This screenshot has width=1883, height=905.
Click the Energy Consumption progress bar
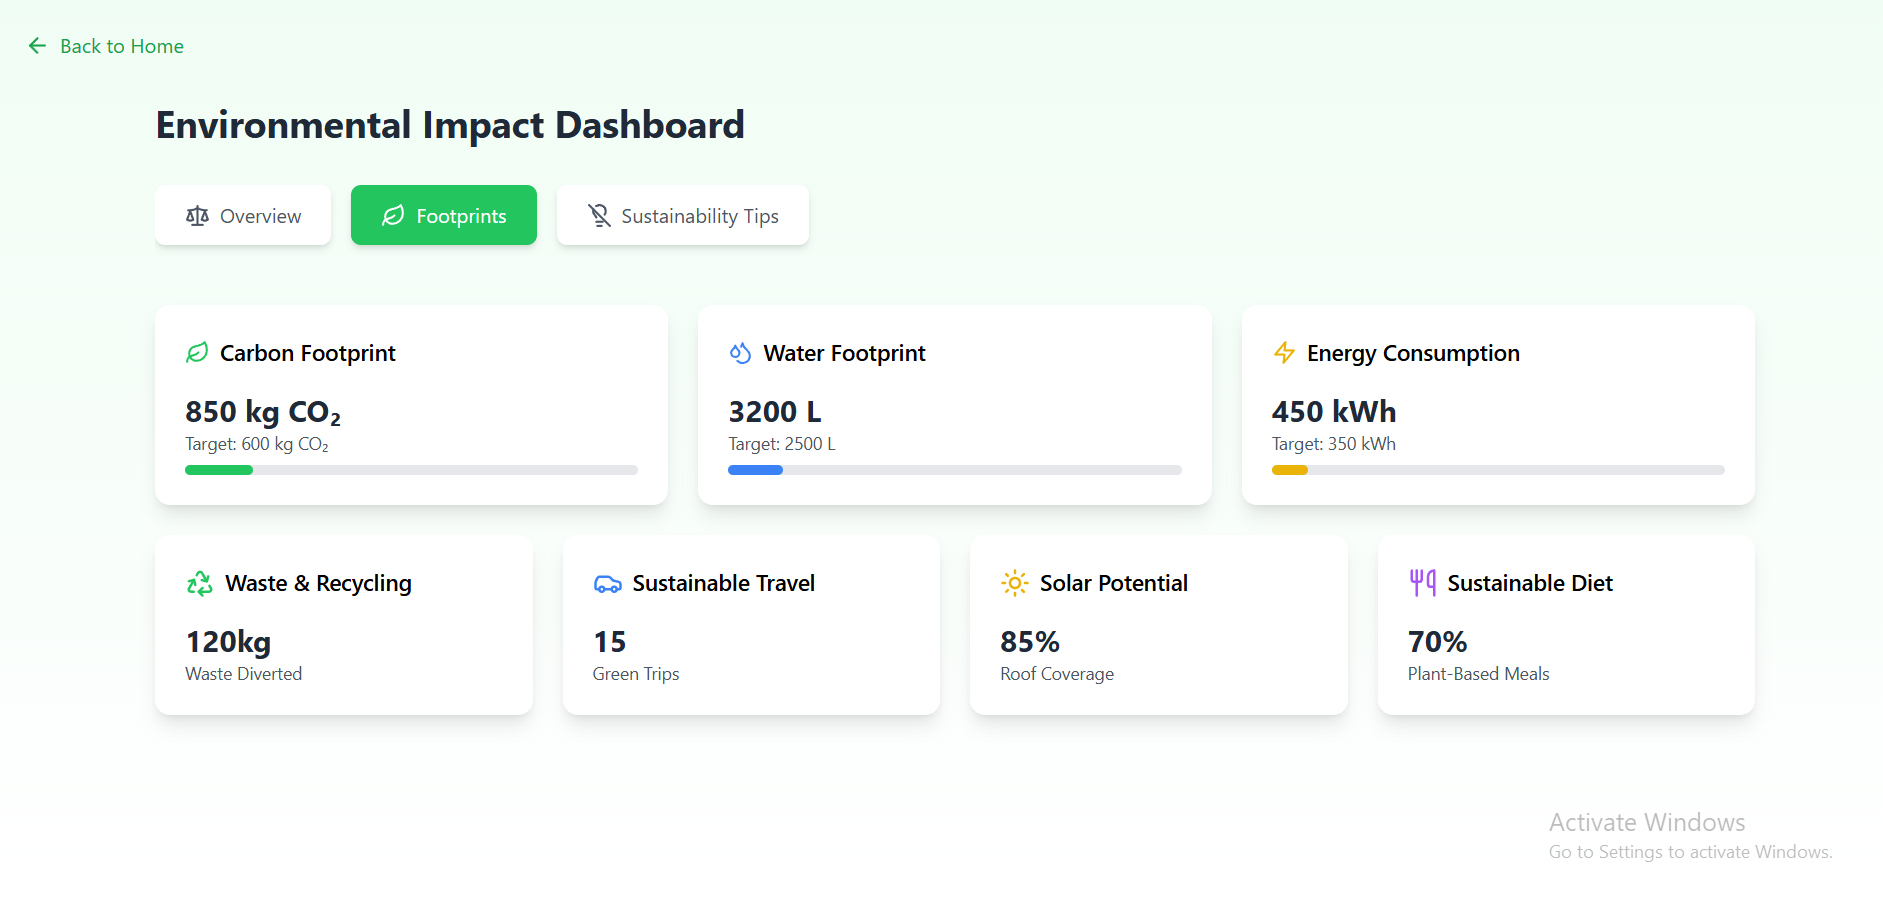coord(1497,470)
